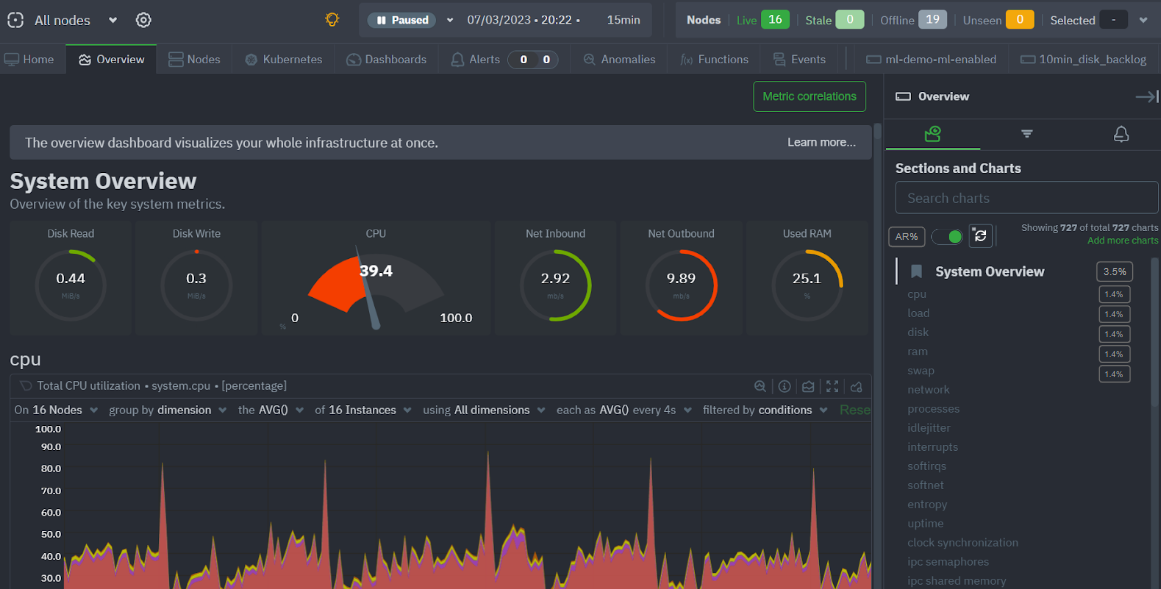Open the AVG() aggregation dropdown
Image resolution: width=1161 pixels, height=589 pixels.
pyautogui.click(x=271, y=410)
